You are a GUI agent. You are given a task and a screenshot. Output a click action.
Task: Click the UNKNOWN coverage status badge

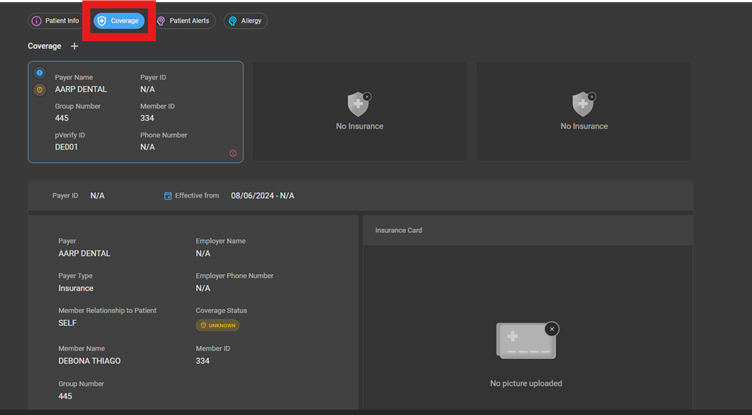point(218,325)
